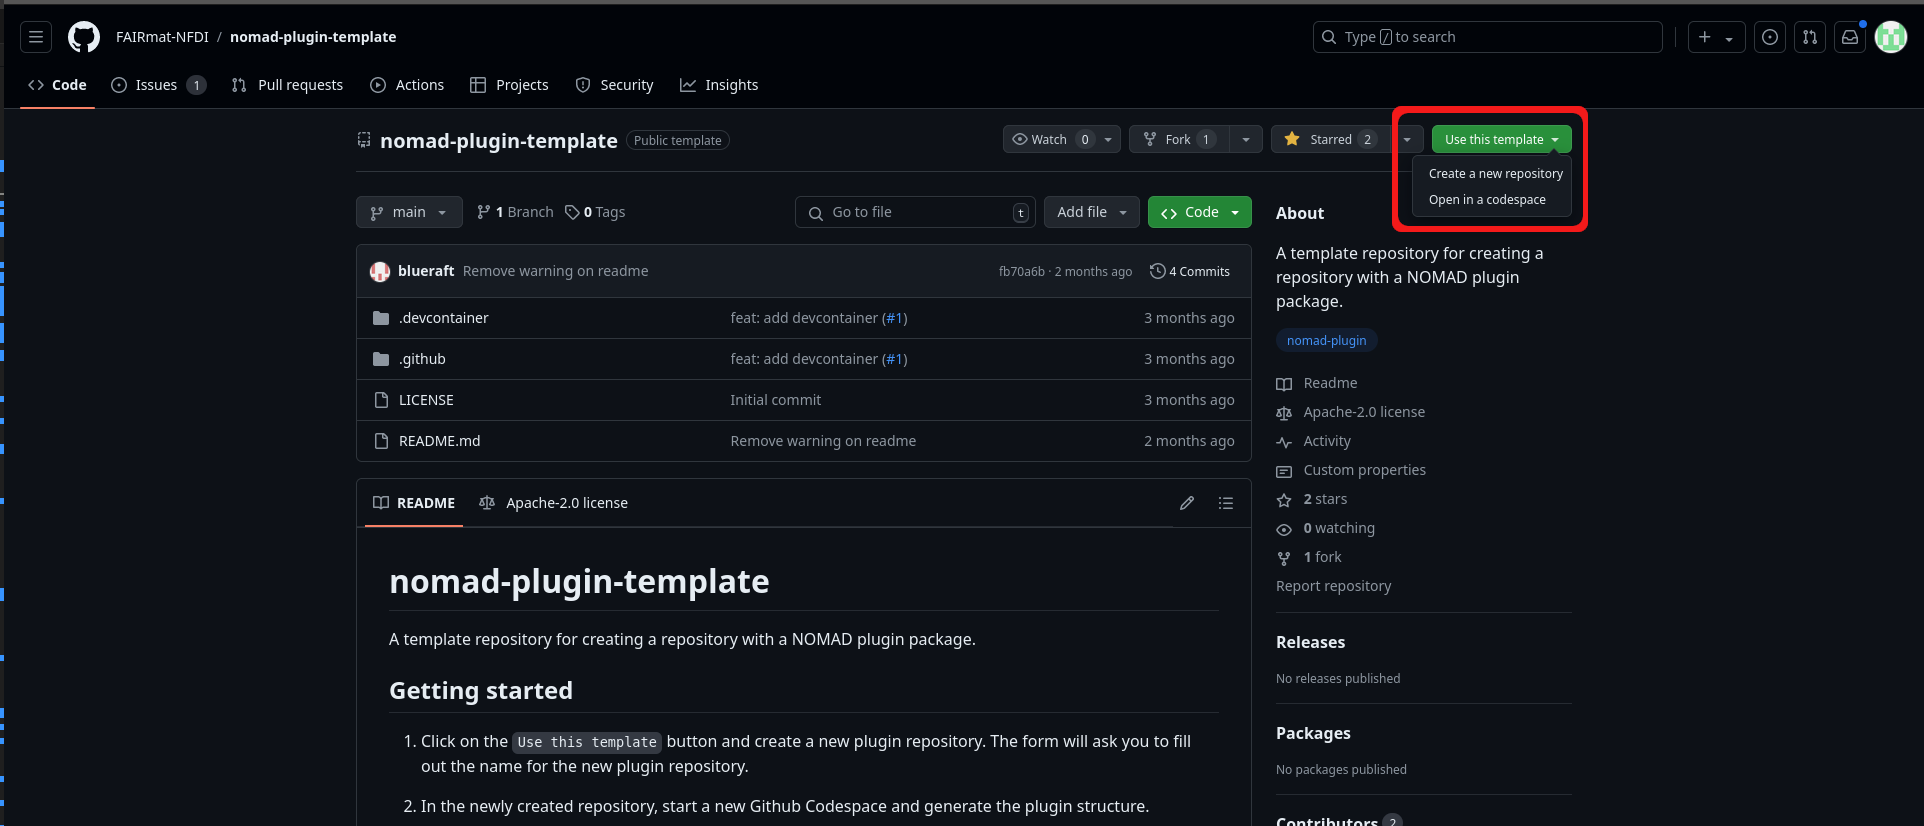Open pull requests icon in header
Viewport: 1924px width, 826px height.
1810,37
